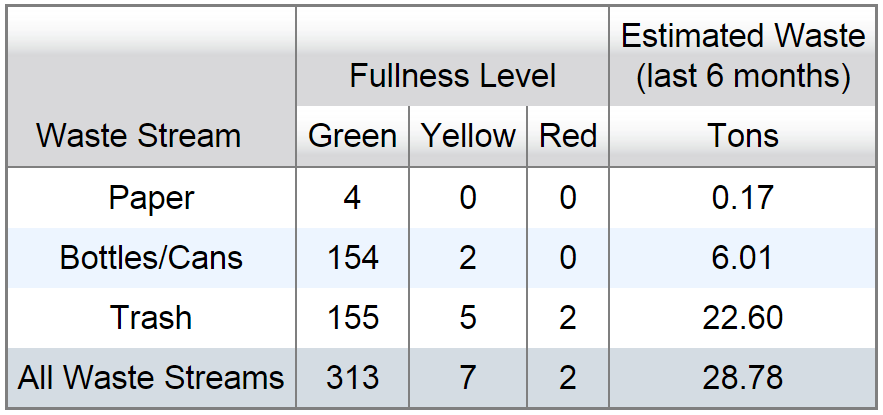
Task: Select the Fullness Level header
Action: (453, 75)
